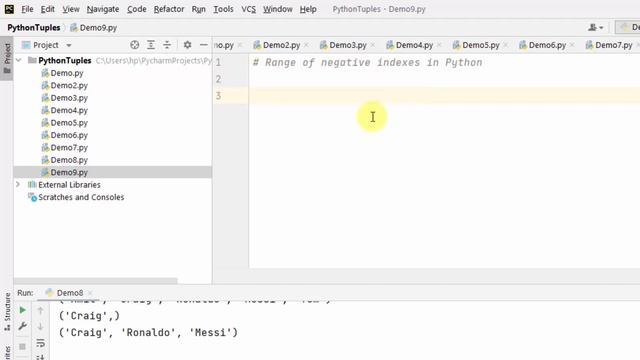Select Demo8.py in the project tree
The height and width of the screenshot is (360, 640).
[x=64, y=160]
